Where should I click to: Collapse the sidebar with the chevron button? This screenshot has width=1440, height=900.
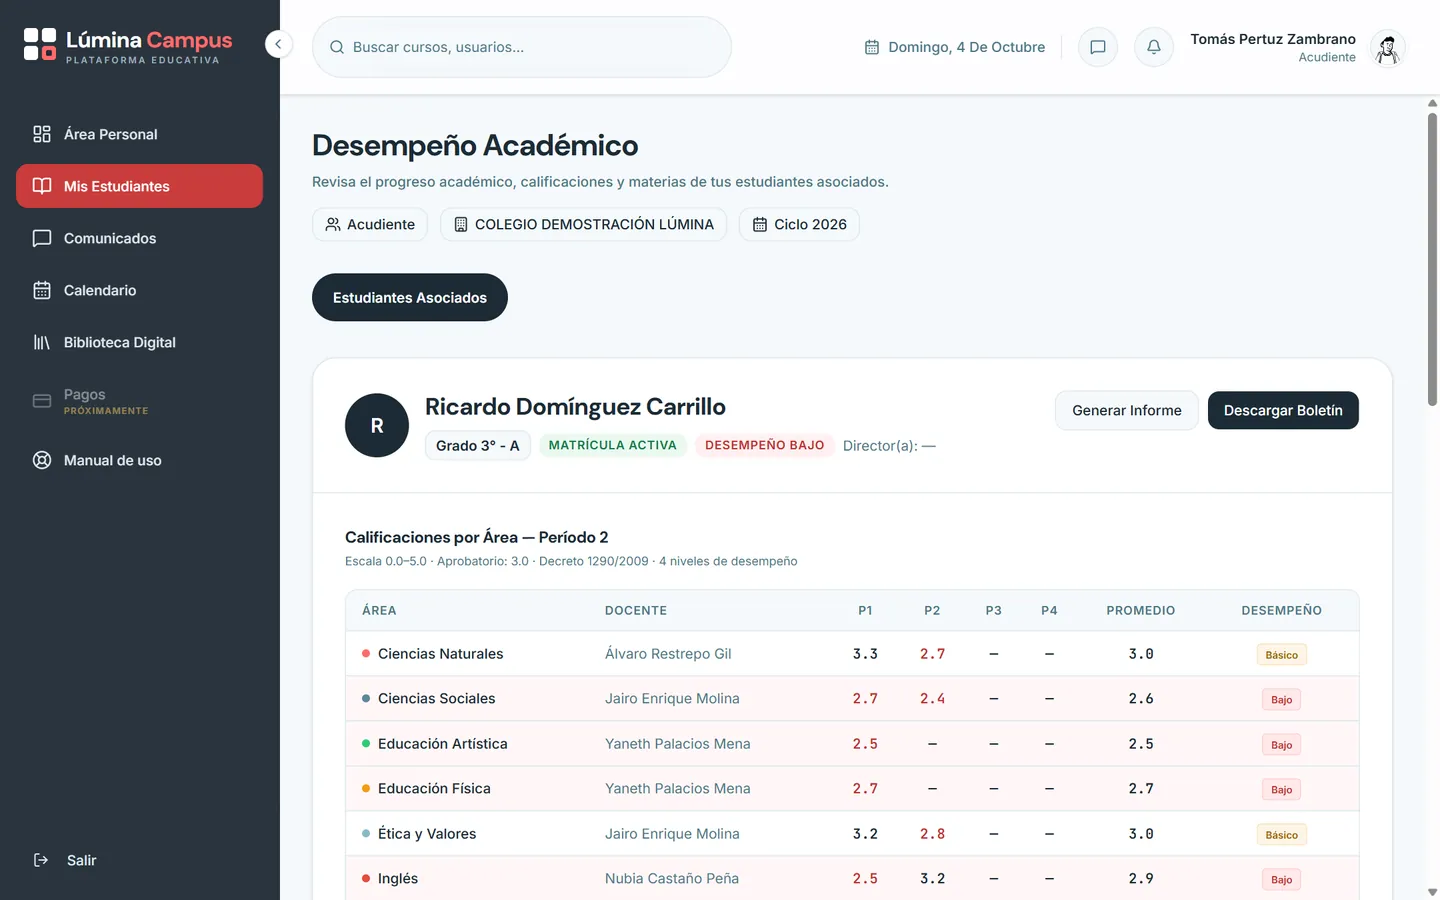point(278,44)
